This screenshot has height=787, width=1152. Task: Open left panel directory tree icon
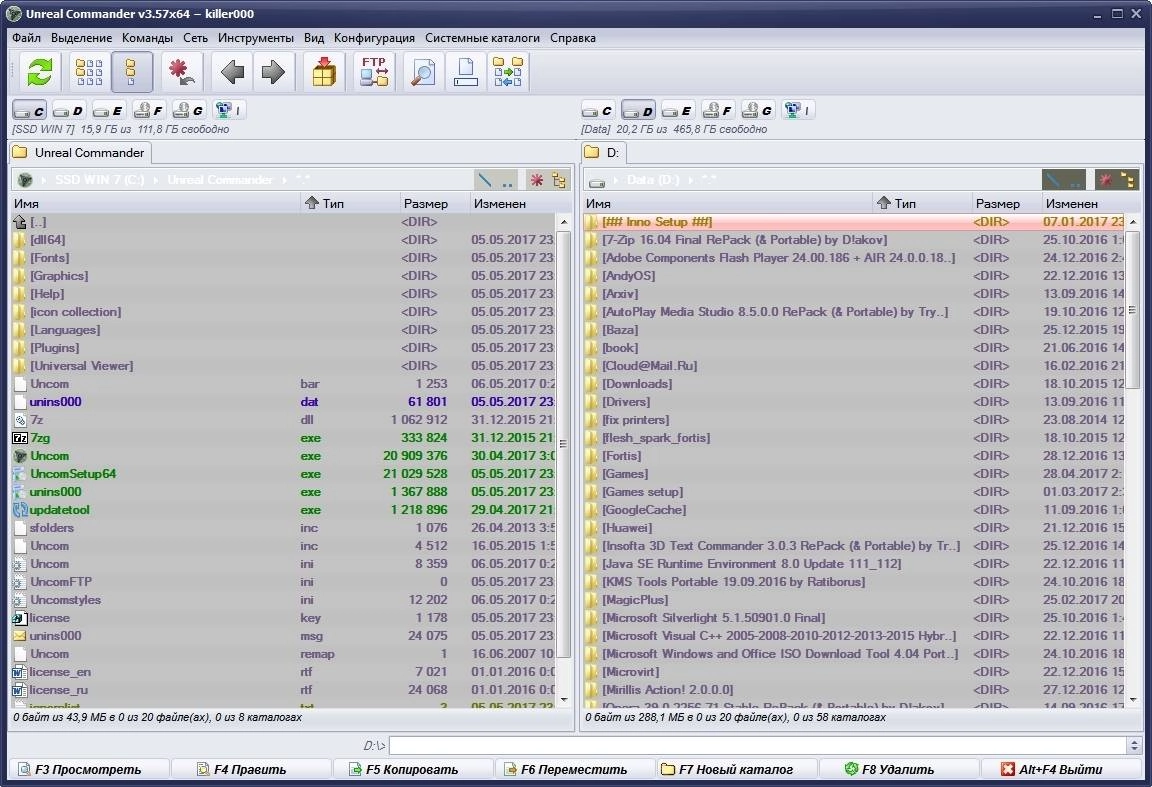point(559,179)
